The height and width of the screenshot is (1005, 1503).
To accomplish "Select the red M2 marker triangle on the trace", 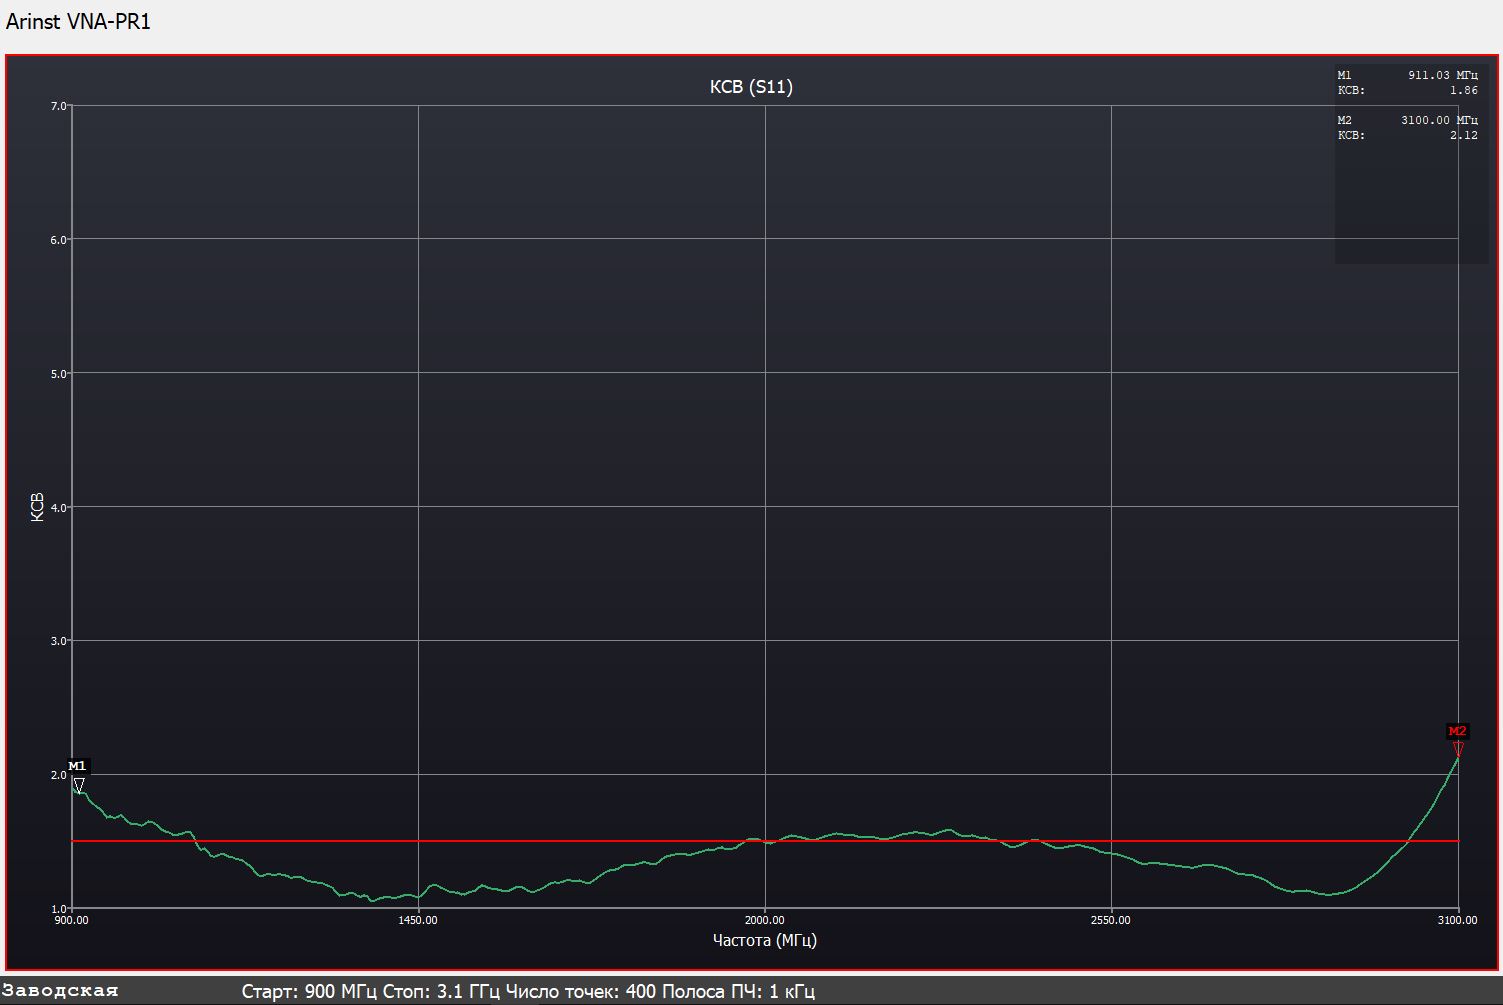I will 1458,749.
